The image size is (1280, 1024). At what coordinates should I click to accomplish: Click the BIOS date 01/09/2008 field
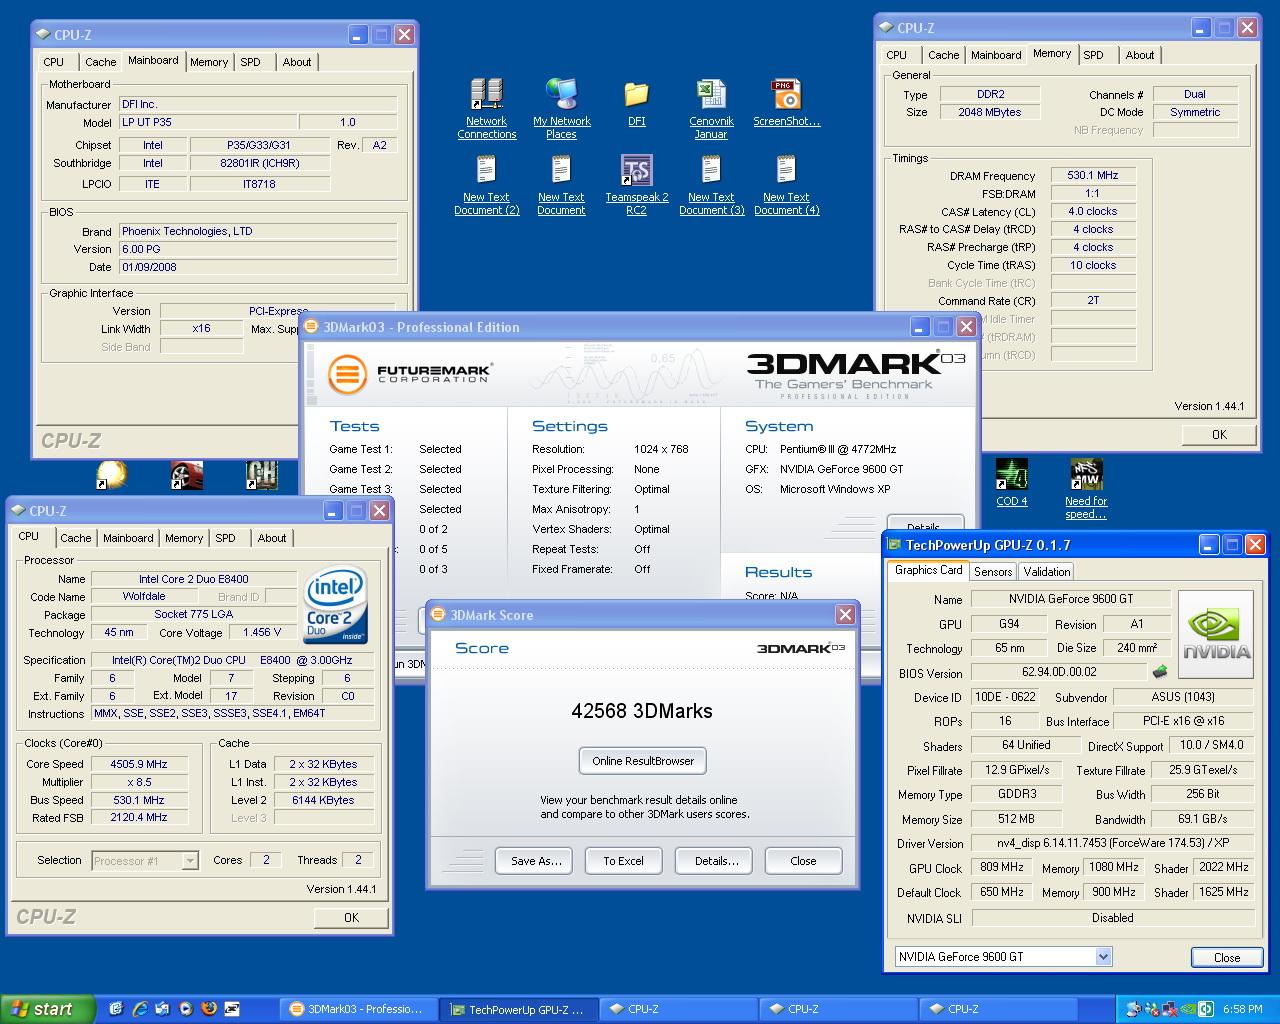(258, 268)
